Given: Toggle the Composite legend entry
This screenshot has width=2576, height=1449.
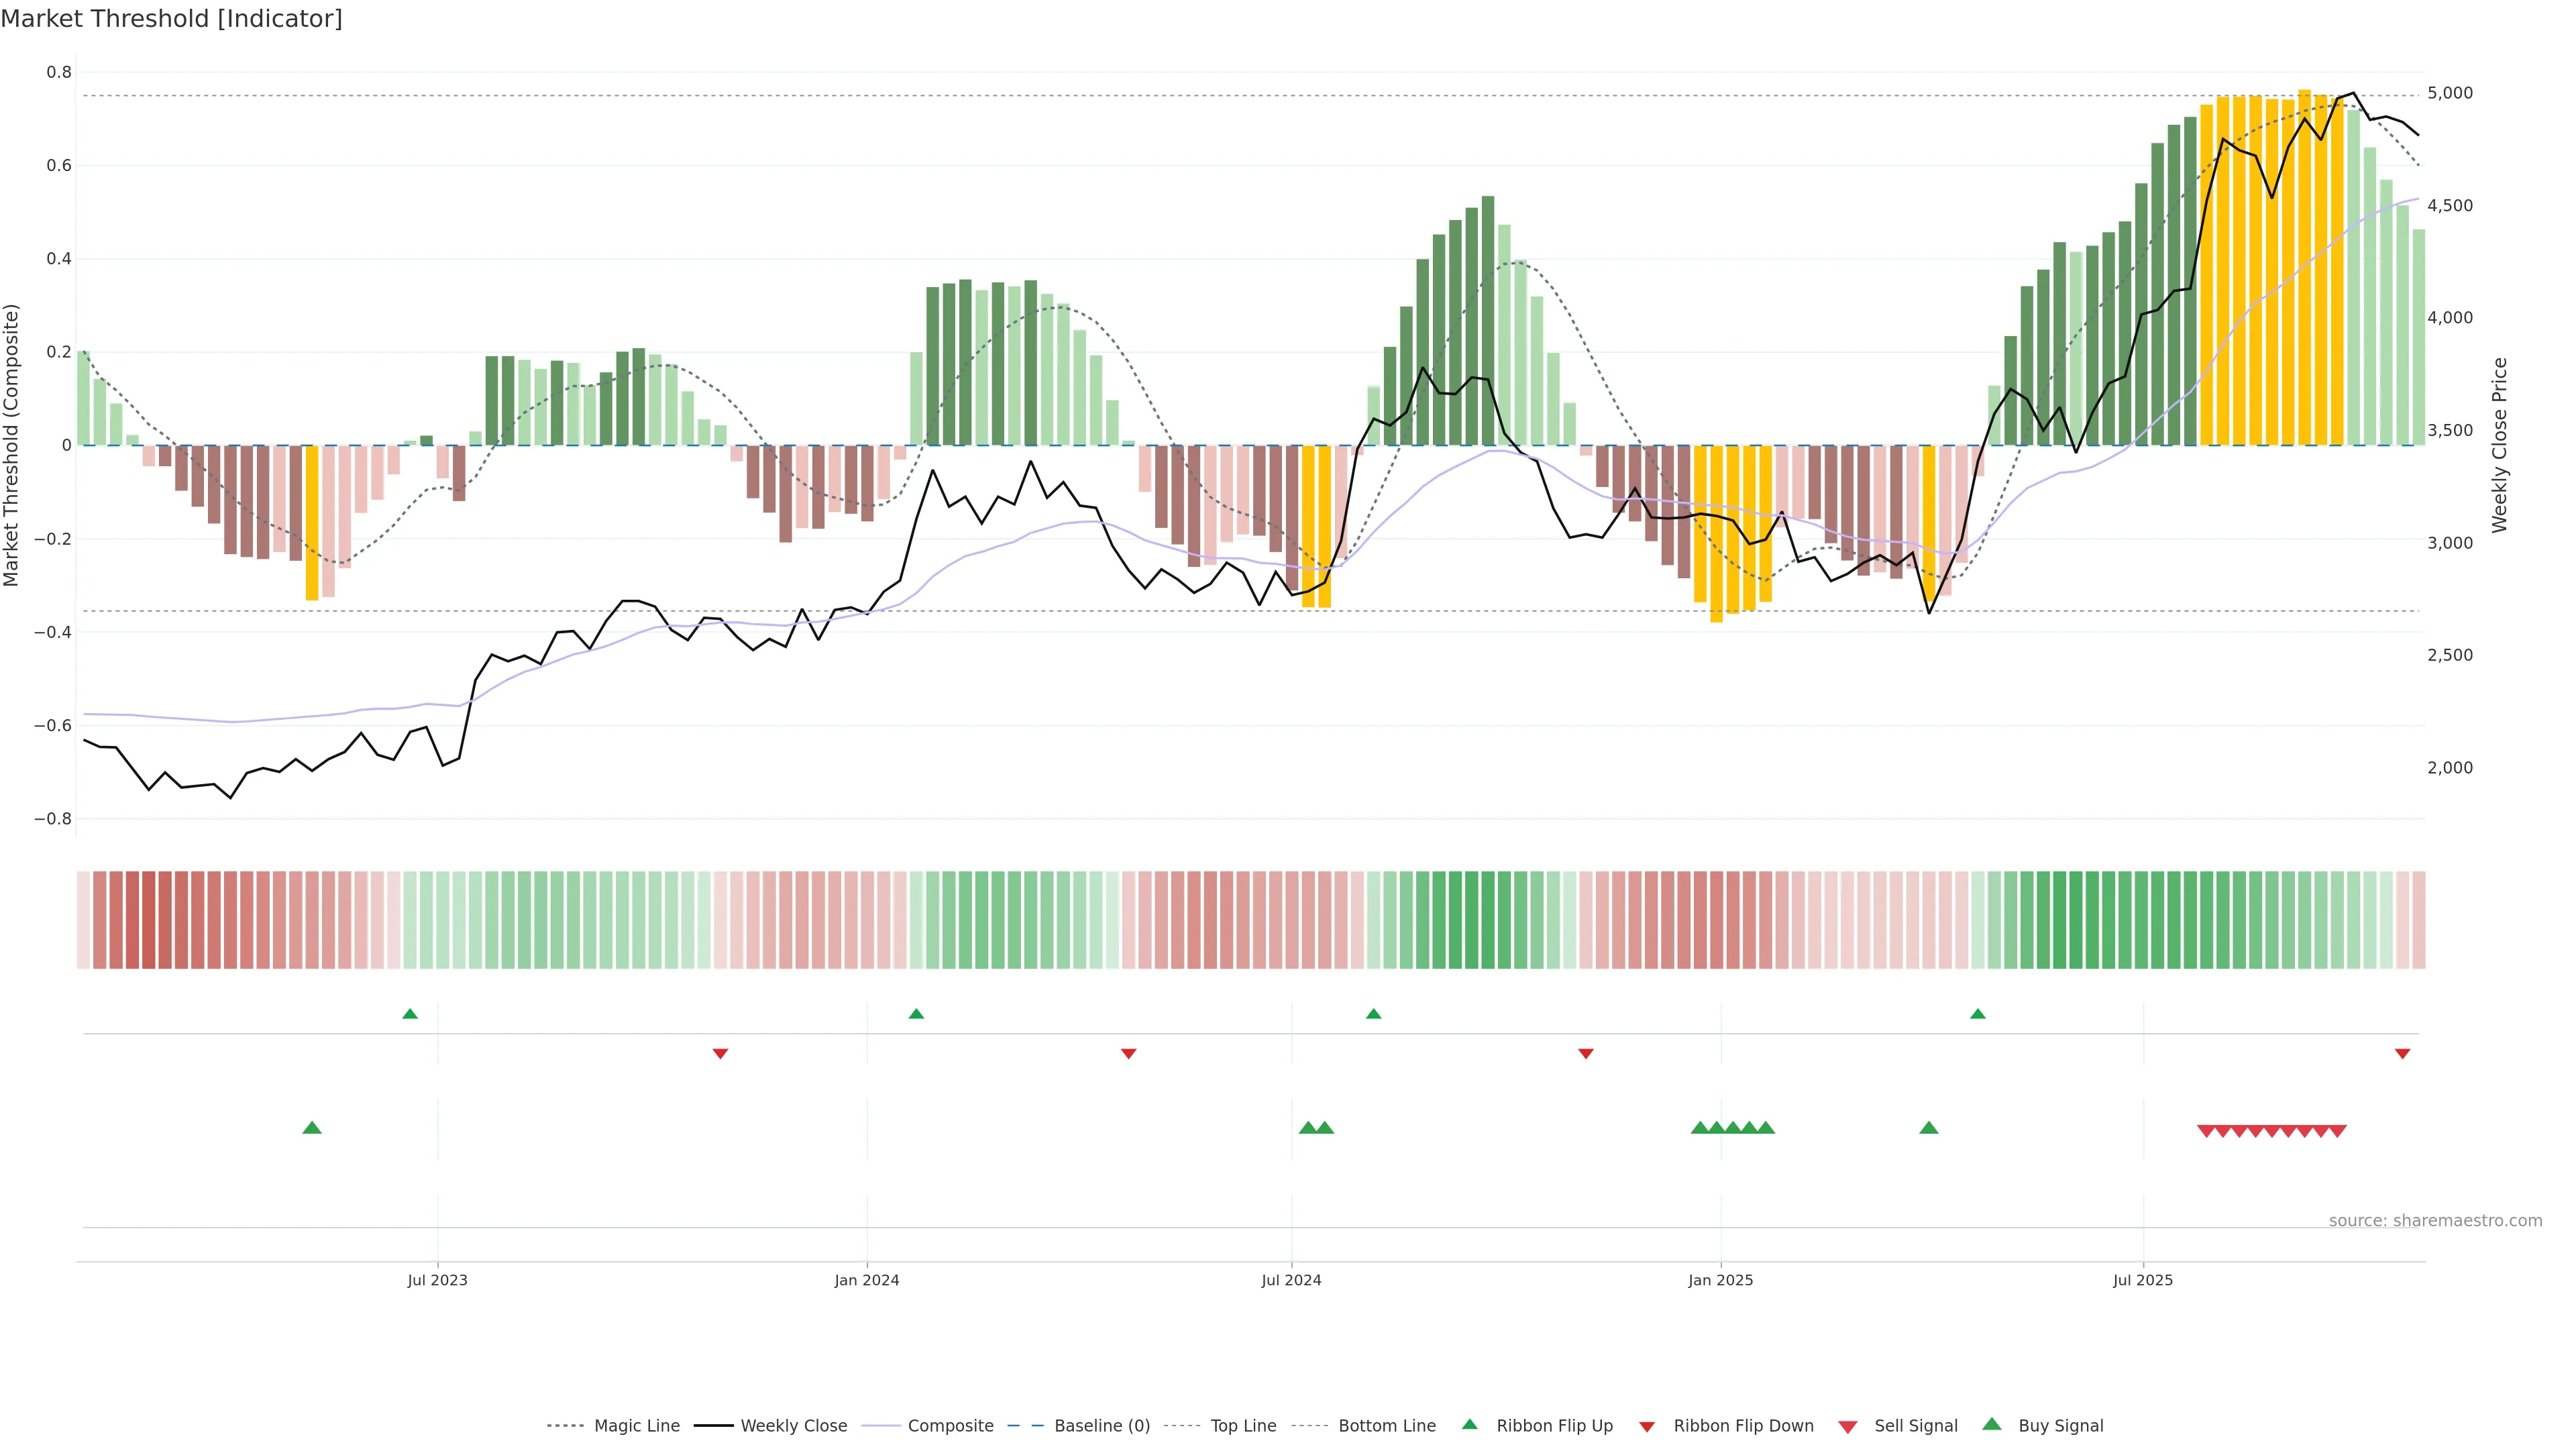Looking at the screenshot, I should pyautogui.click(x=950, y=1426).
